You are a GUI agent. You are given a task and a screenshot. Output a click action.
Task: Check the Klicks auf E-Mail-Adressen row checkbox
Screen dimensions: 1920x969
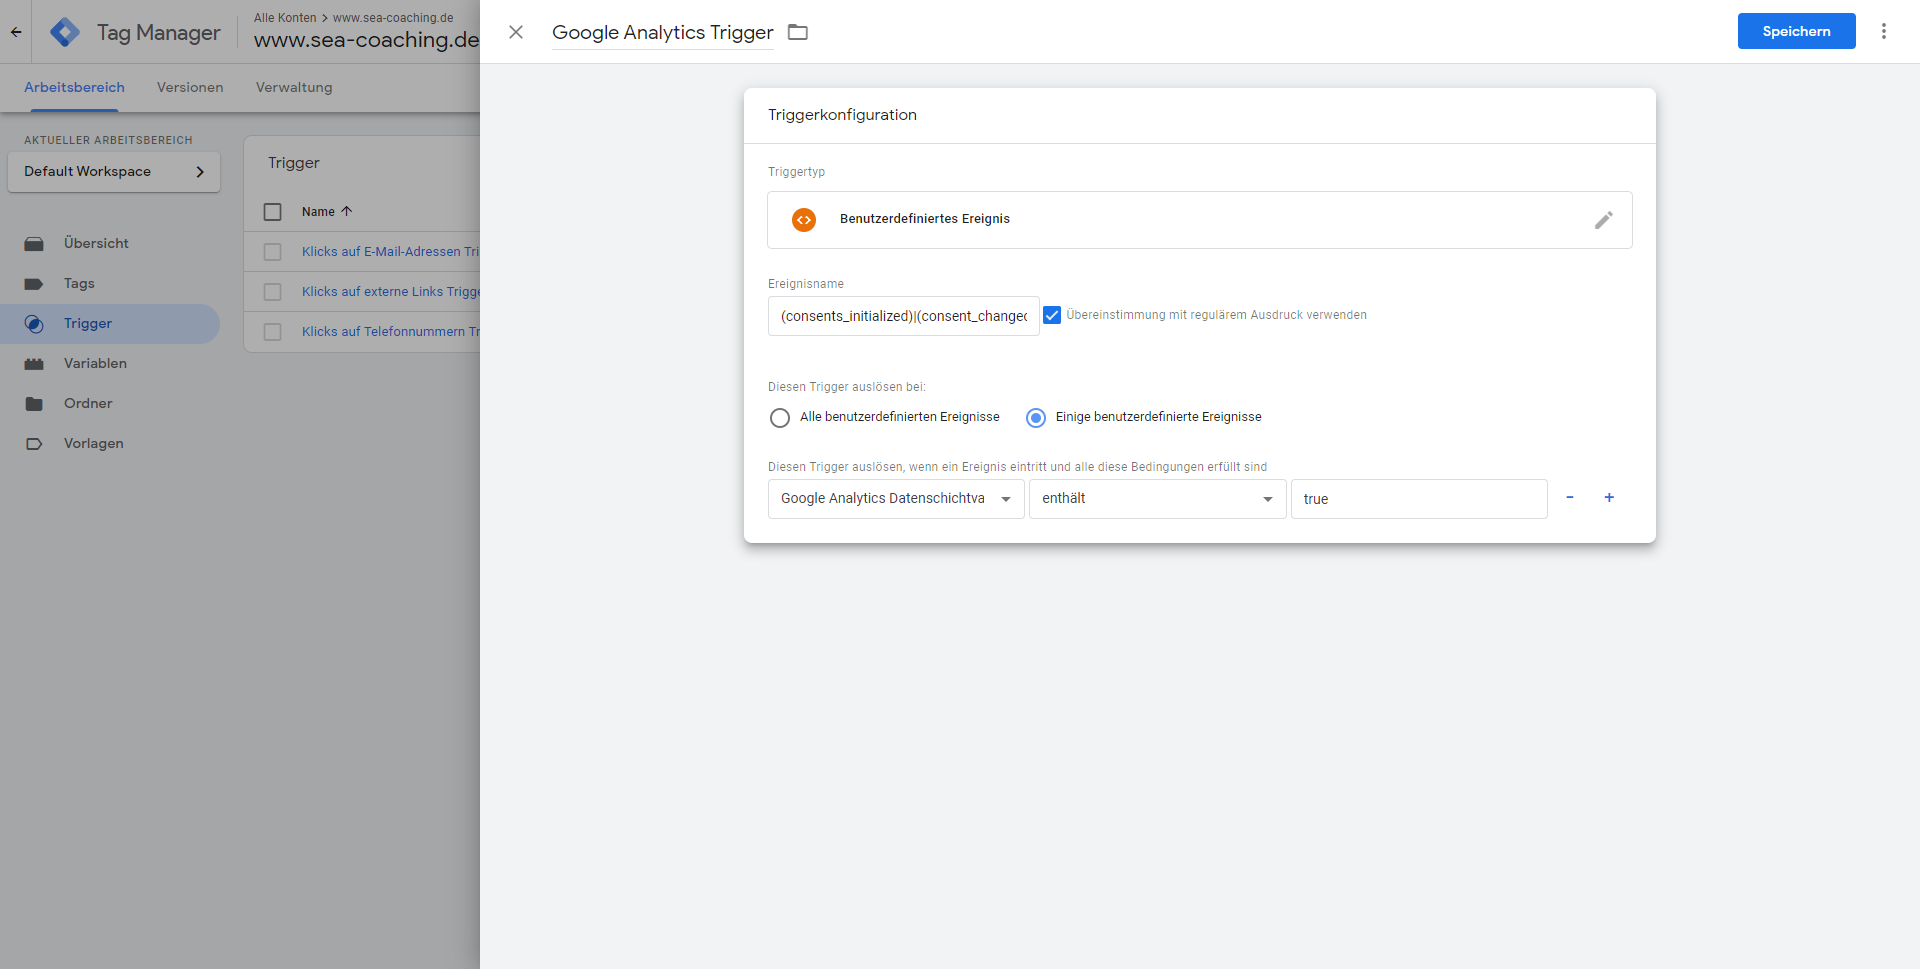[x=272, y=252]
